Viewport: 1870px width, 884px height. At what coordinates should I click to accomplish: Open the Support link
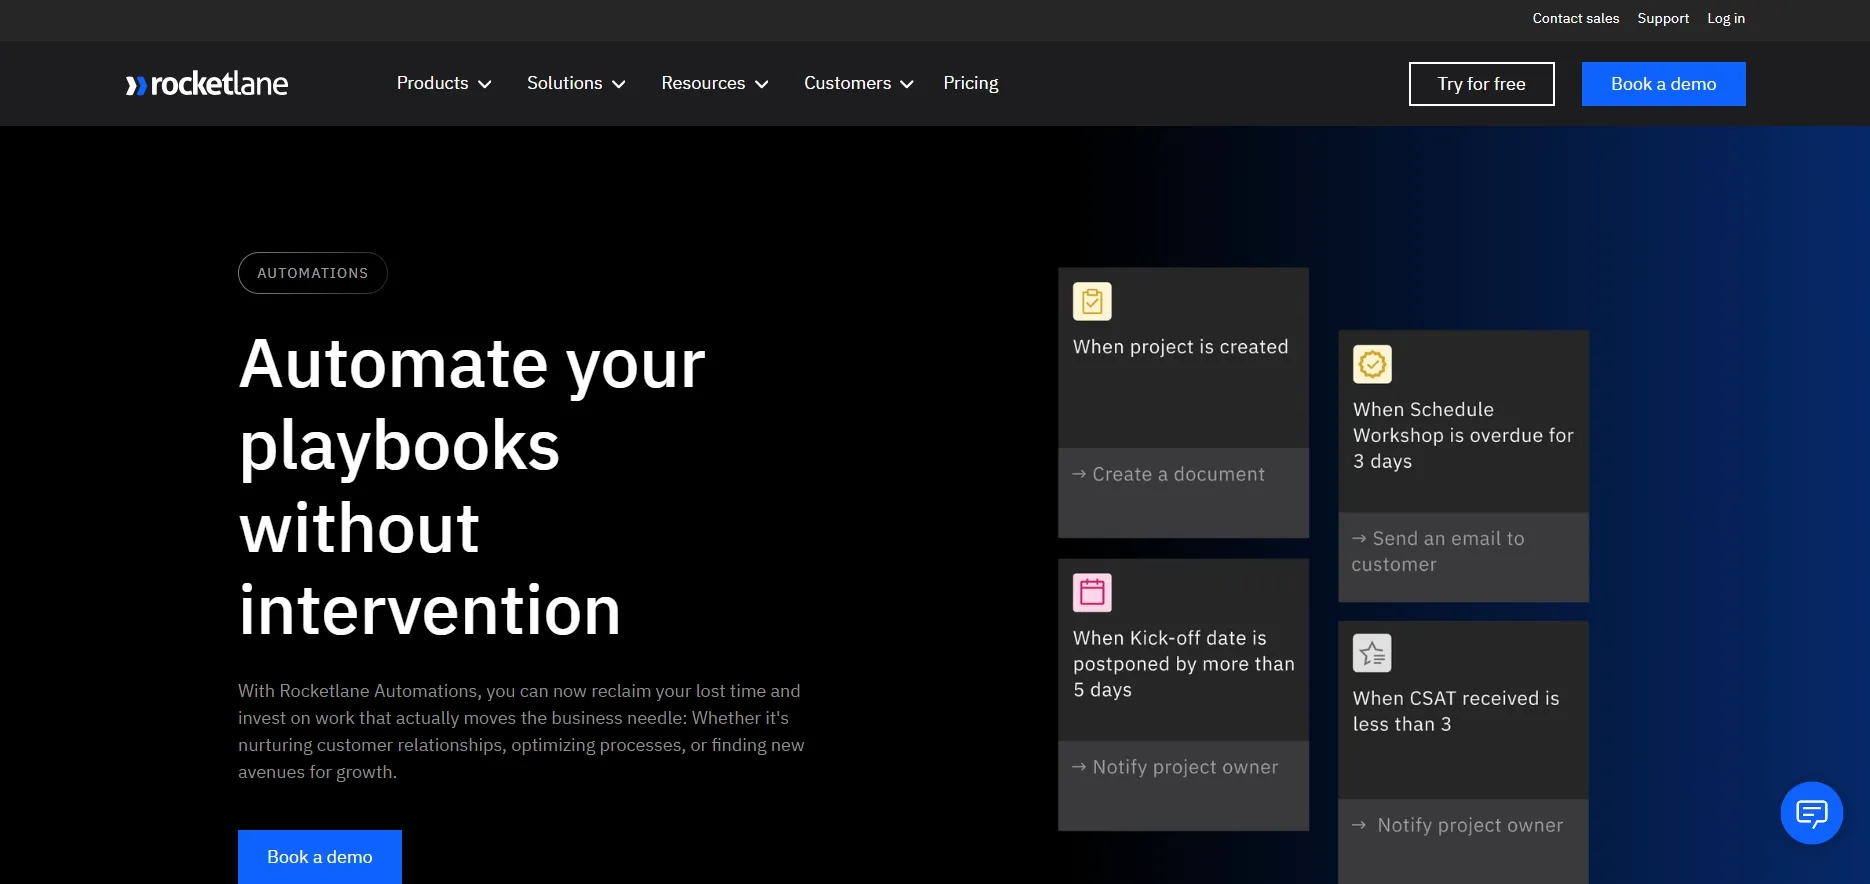coord(1662,19)
